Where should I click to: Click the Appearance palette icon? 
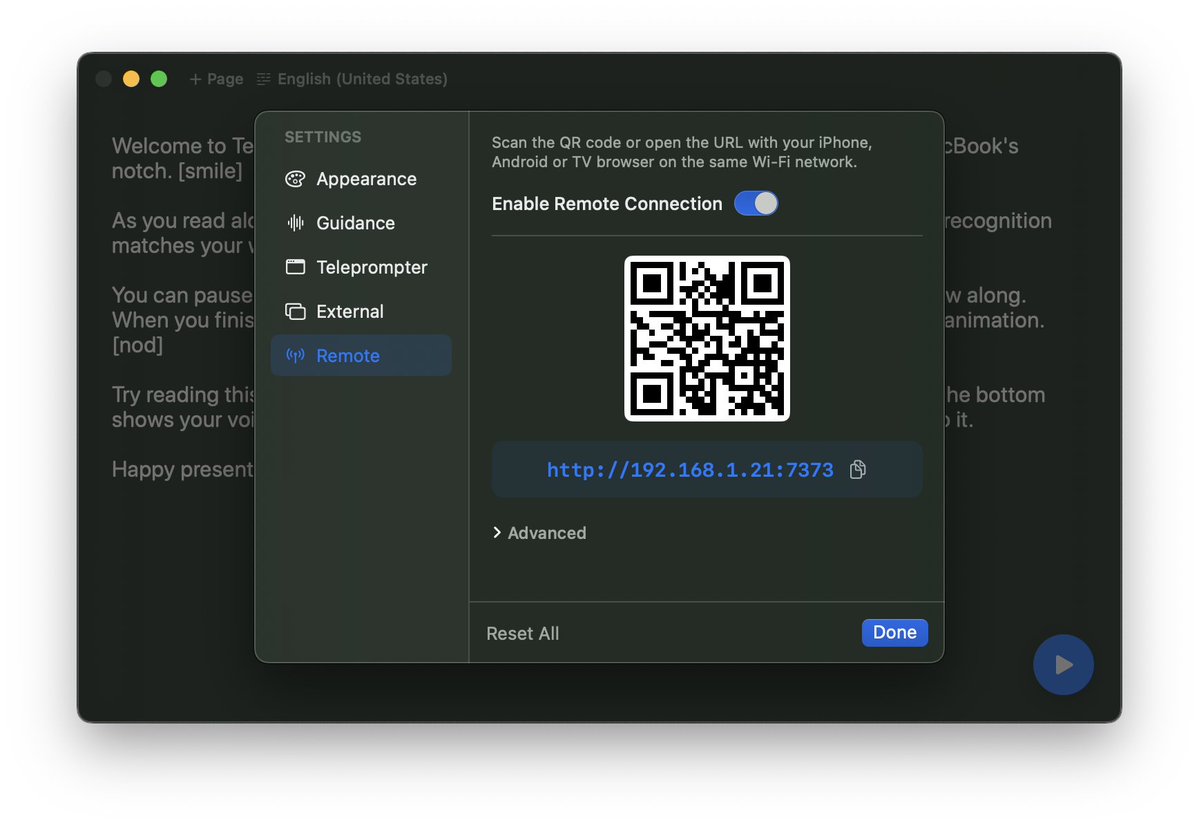pyautogui.click(x=295, y=179)
